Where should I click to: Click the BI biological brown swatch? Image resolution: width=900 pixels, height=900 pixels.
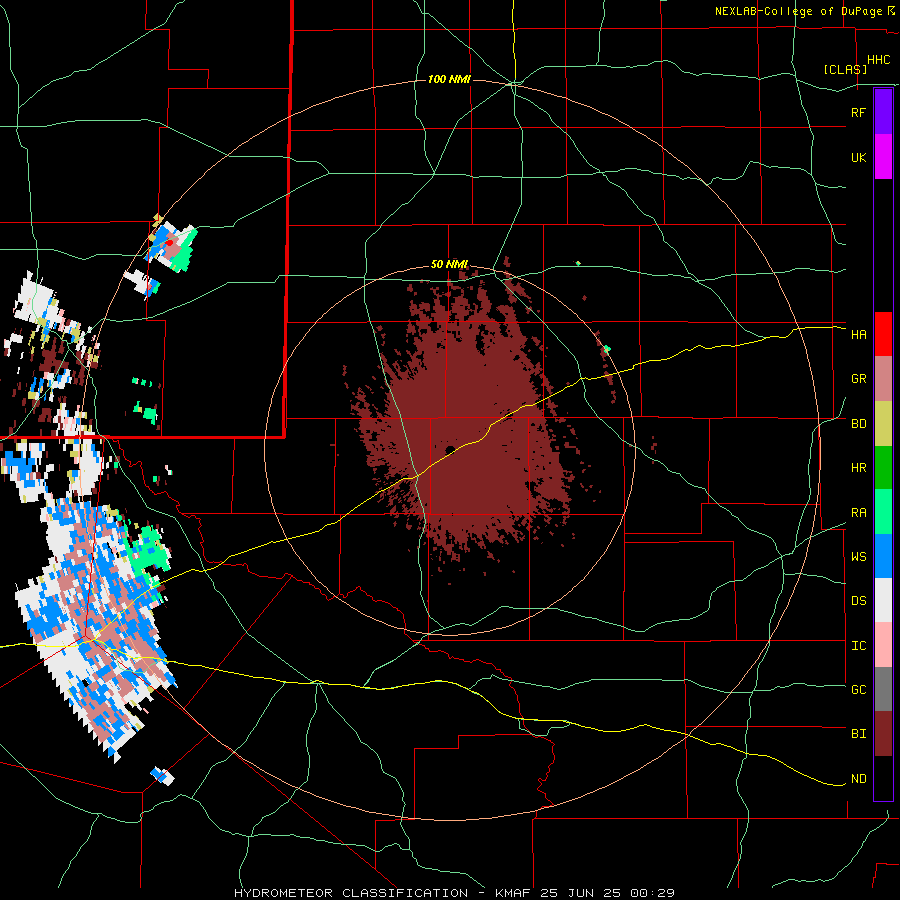point(883,734)
